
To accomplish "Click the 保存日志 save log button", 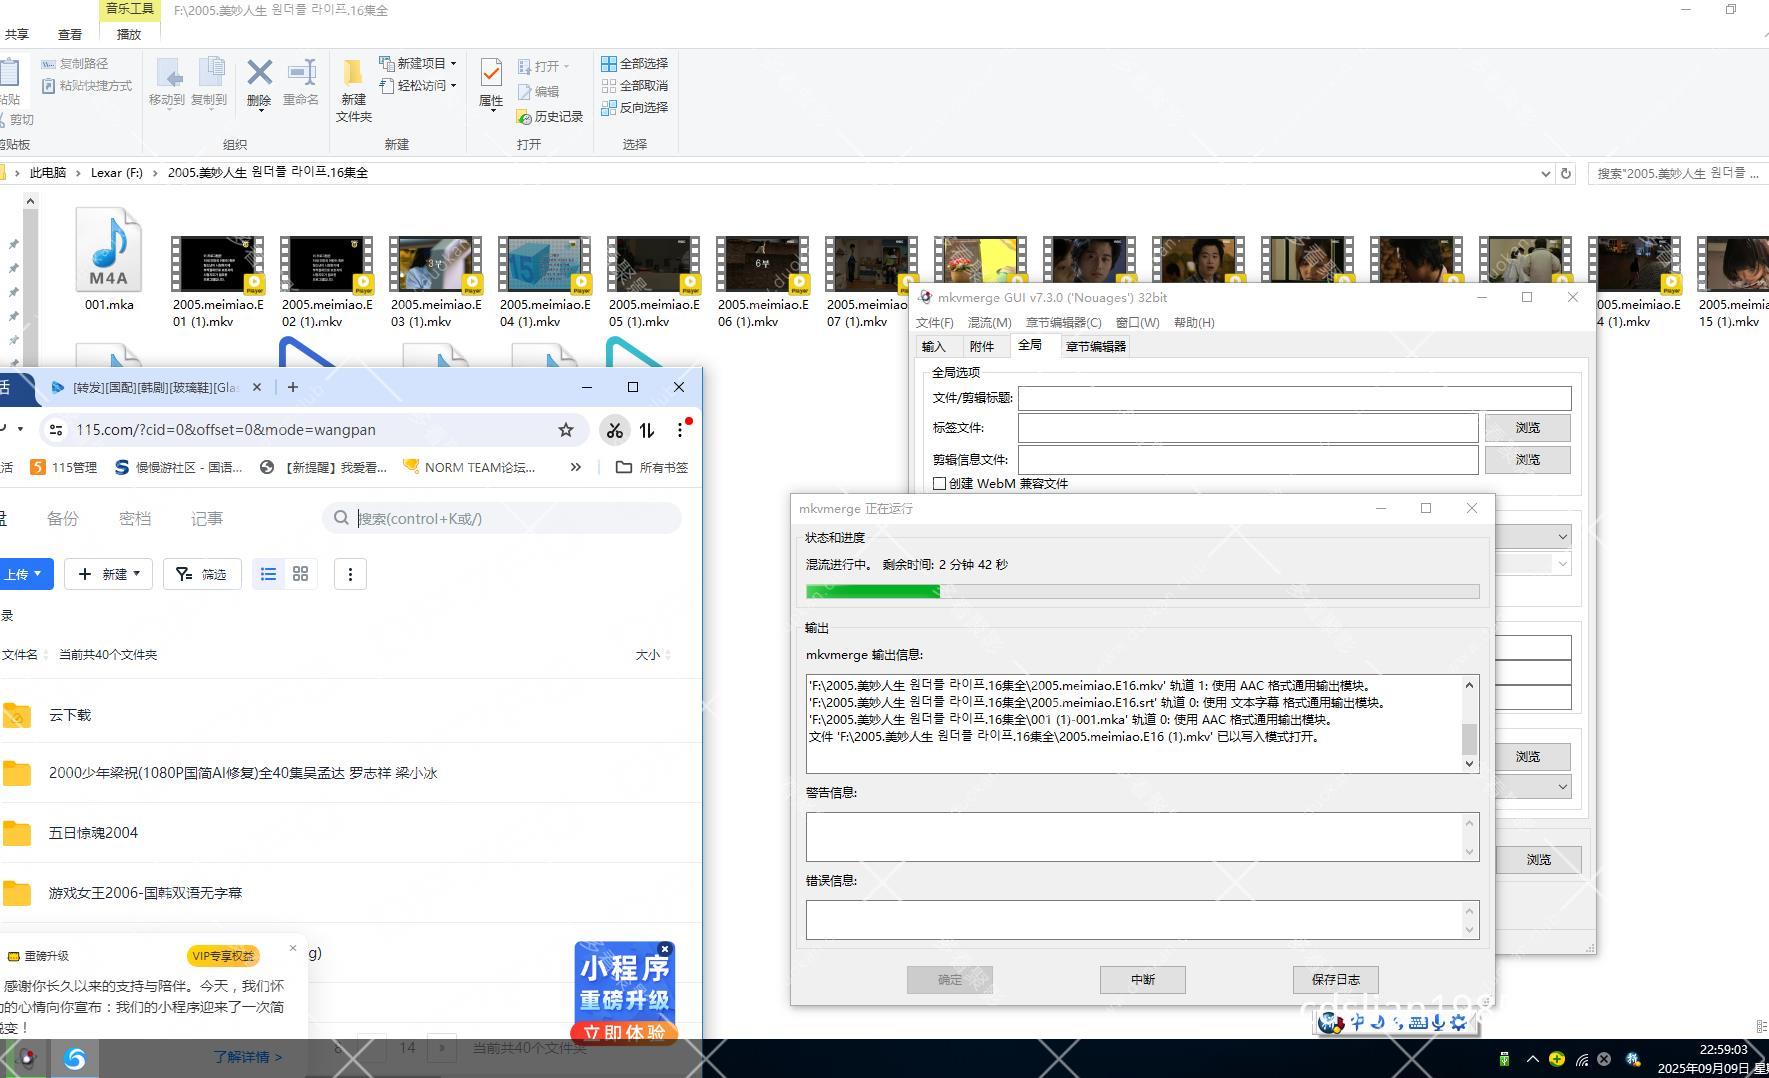I will coord(1334,980).
